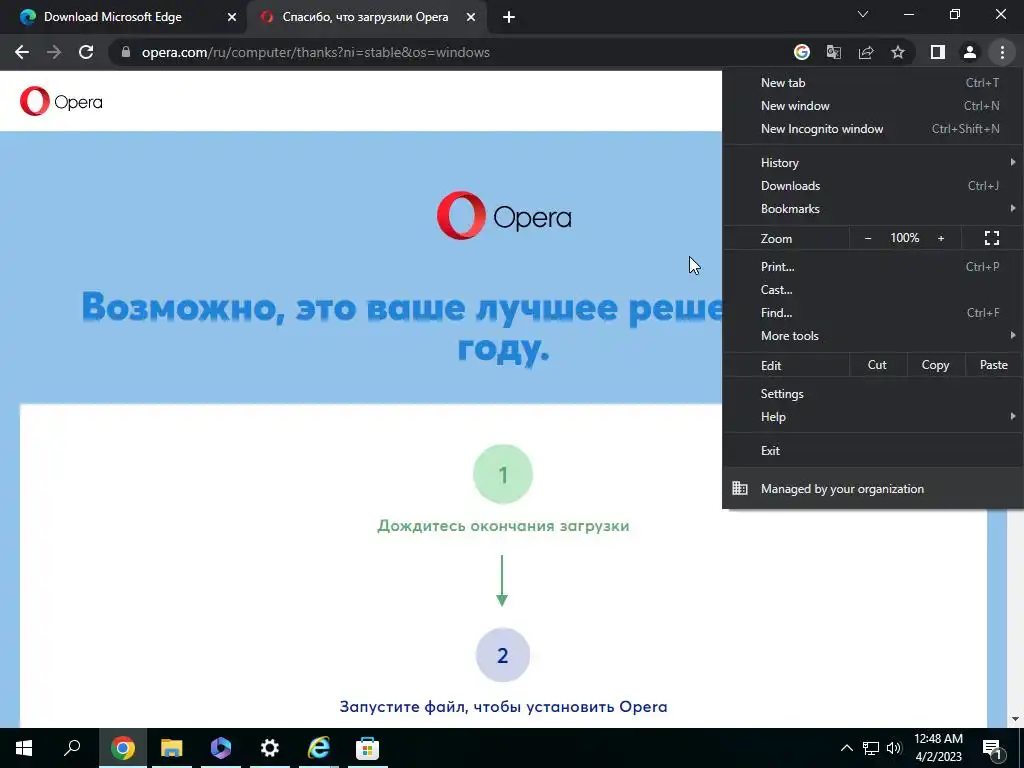Expand the More tools submenu
Image resolution: width=1024 pixels, height=768 pixels.
pyautogui.click(x=872, y=336)
